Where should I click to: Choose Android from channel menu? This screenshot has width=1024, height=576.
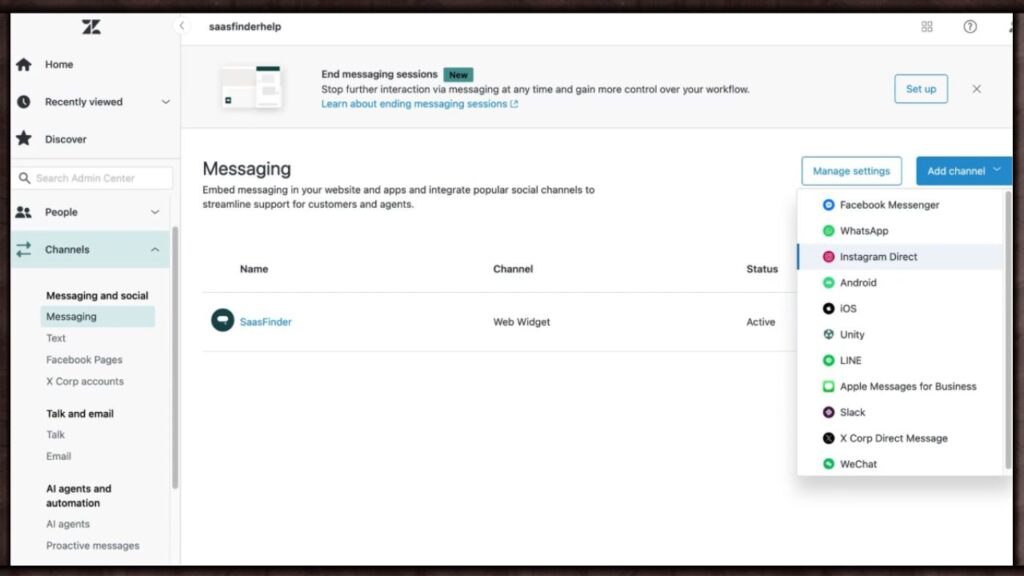(x=900, y=282)
